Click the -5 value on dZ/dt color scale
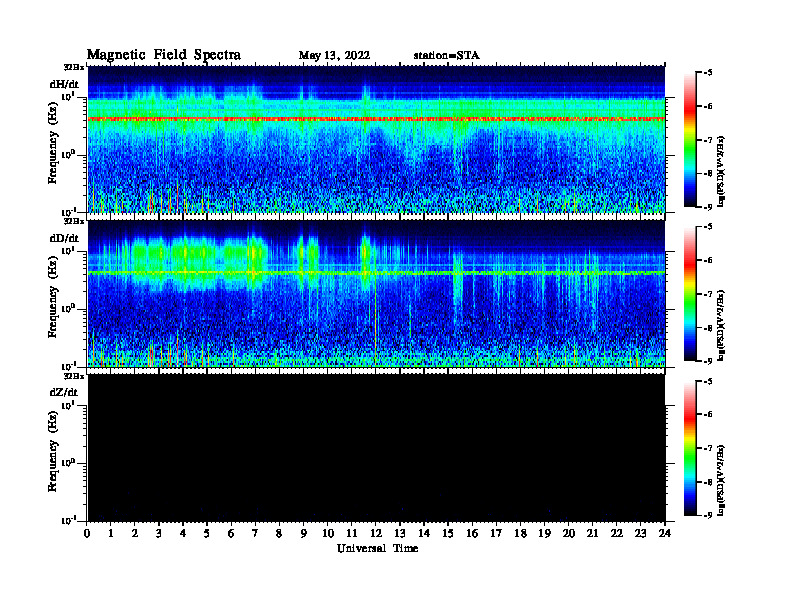This screenshot has width=792, height=612. click(x=708, y=382)
